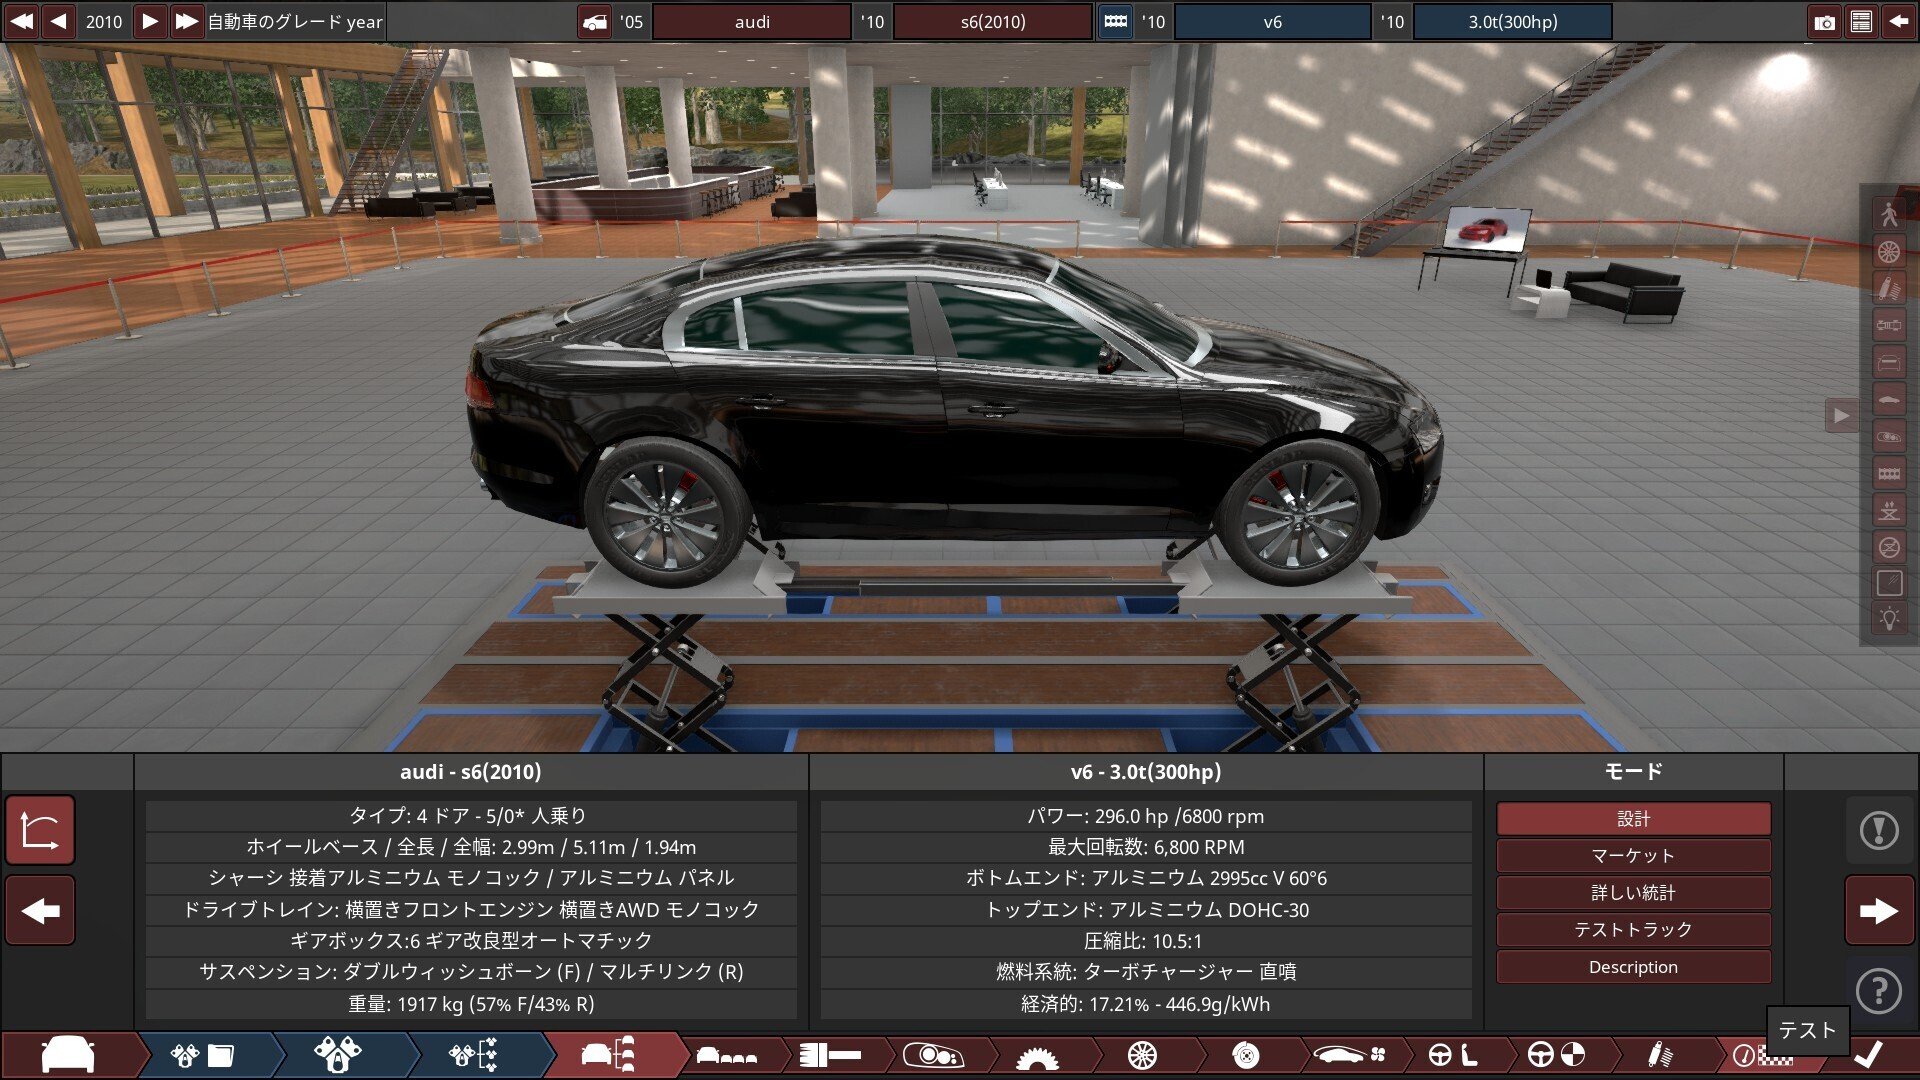Open suspension tab with spring icon
This screenshot has height=1080, width=1920.
(1661, 1055)
